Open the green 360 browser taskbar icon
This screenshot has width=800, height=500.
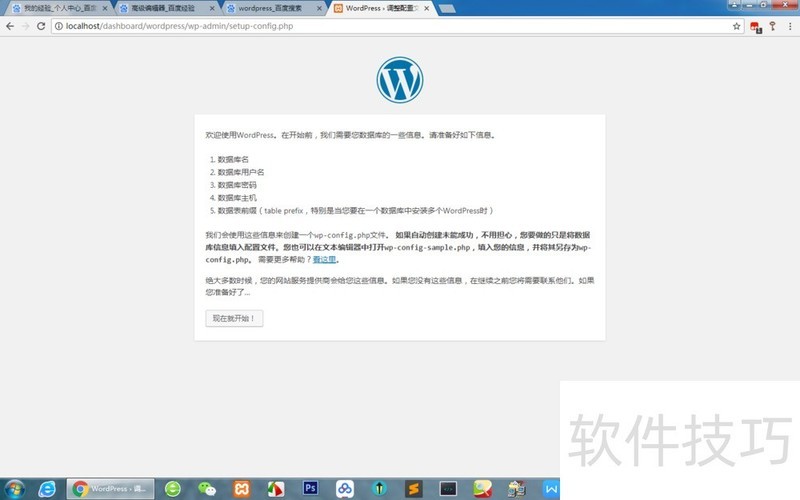(173, 489)
